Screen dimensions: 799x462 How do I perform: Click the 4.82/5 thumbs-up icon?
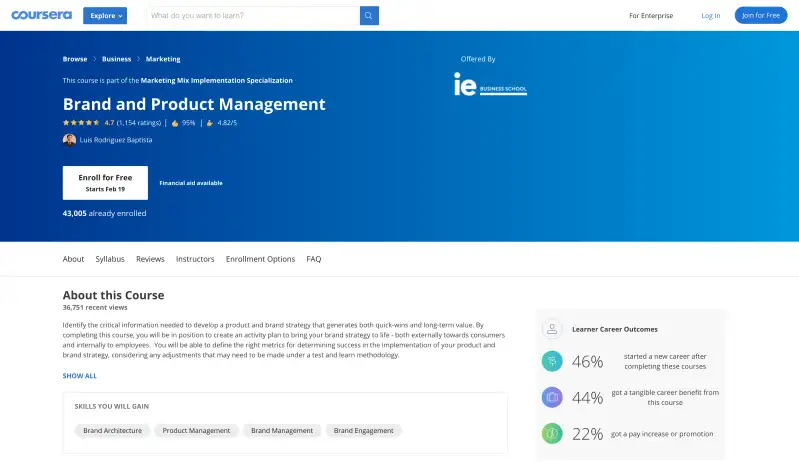tap(209, 123)
